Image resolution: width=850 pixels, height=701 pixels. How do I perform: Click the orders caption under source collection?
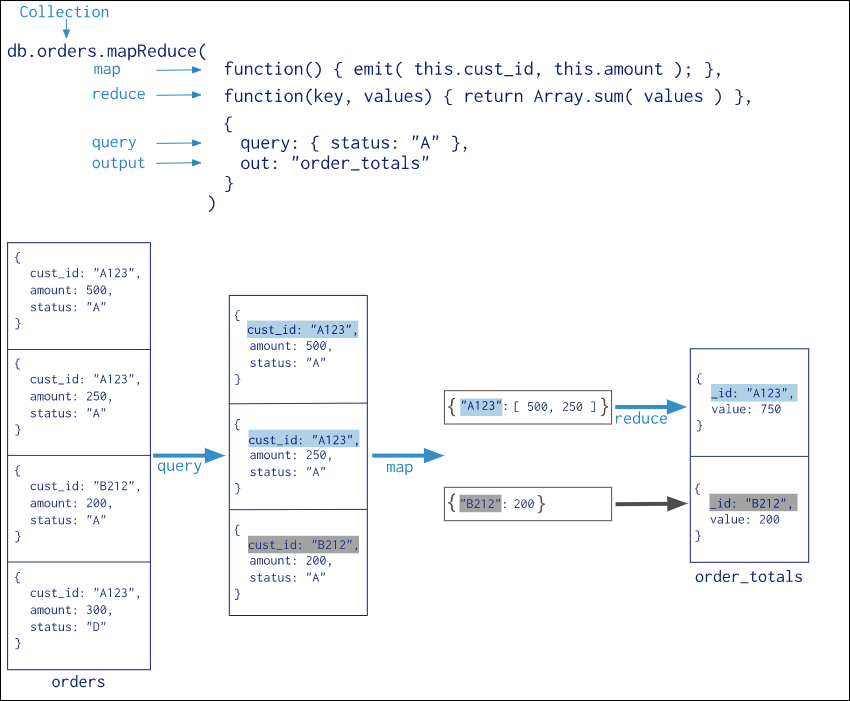[x=79, y=681]
